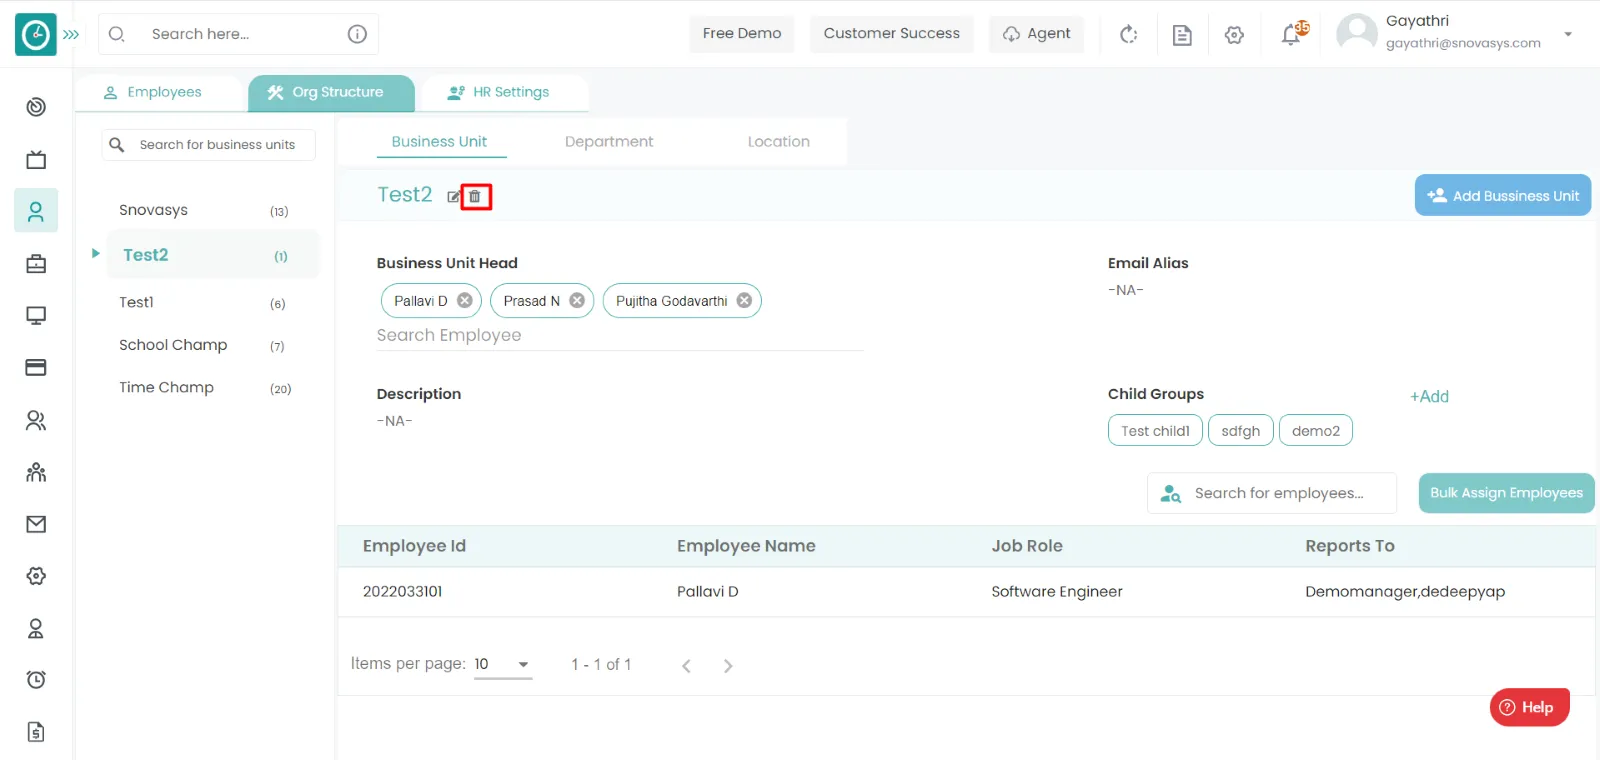Open the HR Settings tab
Screen dimensions: 1600x760
pos(504,92)
